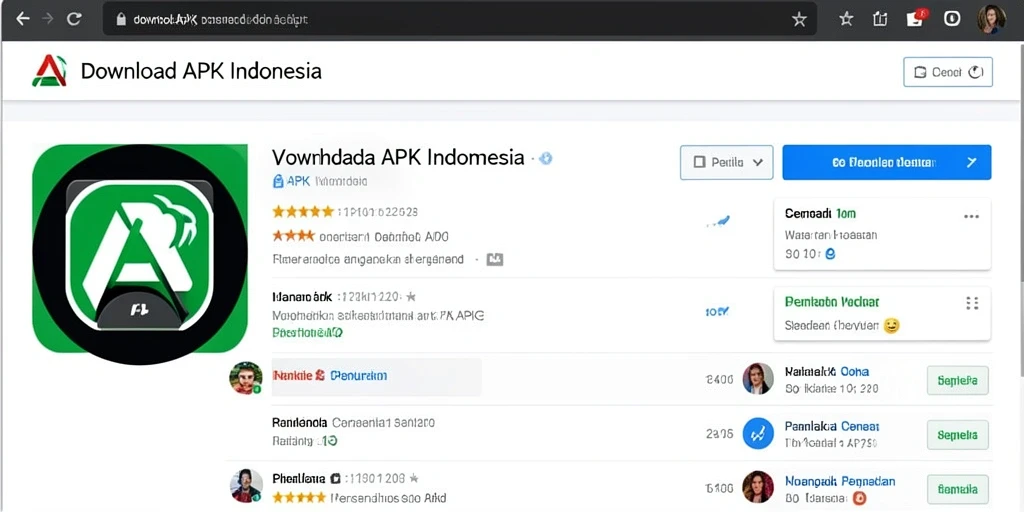Click the blue APK lock icon under title
Image resolution: width=1024 pixels, height=512 pixels.
click(x=278, y=182)
